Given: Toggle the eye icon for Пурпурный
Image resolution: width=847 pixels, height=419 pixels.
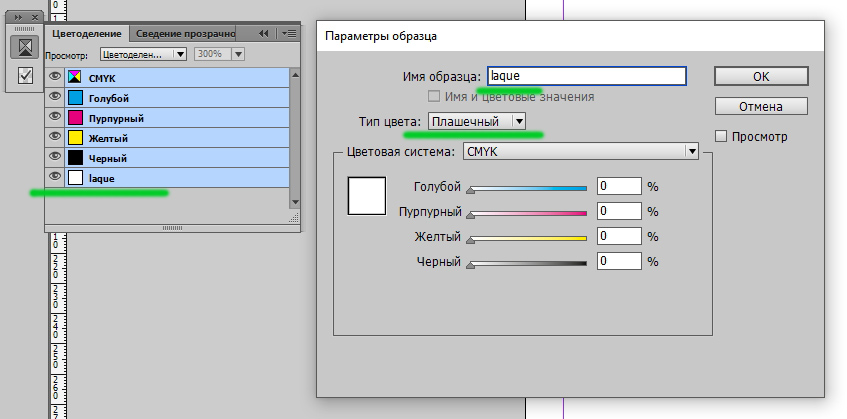Looking at the screenshot, I should click(x=55, y=118).
